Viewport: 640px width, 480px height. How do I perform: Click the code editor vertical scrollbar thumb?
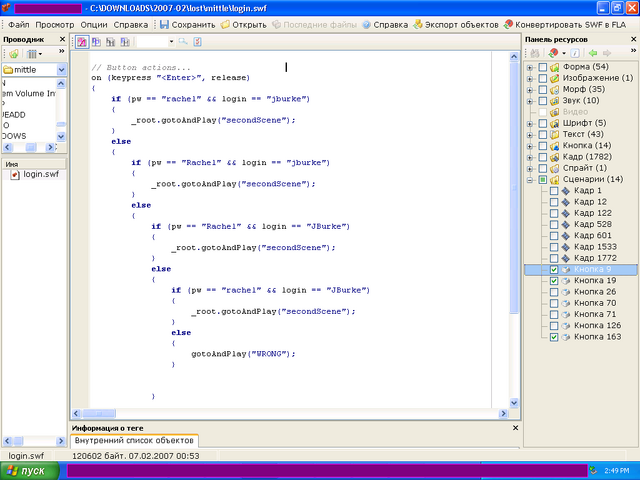[514, 188]
